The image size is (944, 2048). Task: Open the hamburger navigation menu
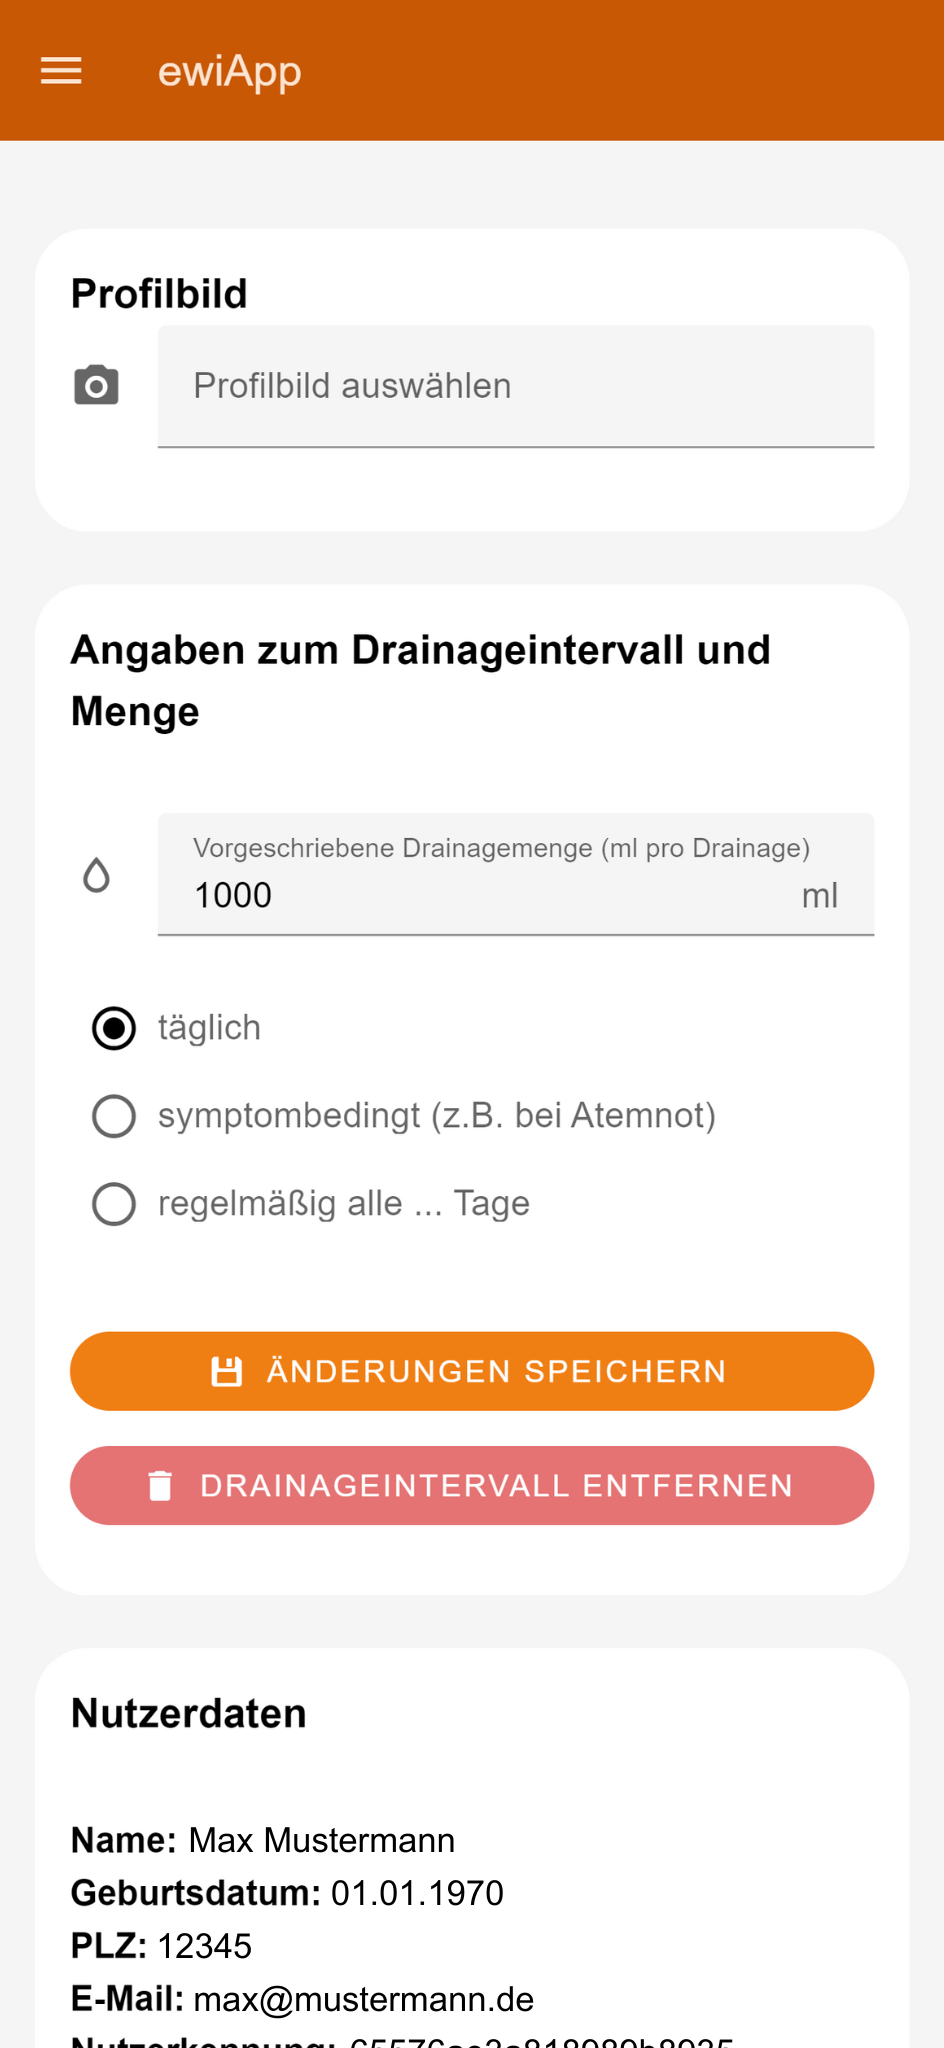point(61,71)
